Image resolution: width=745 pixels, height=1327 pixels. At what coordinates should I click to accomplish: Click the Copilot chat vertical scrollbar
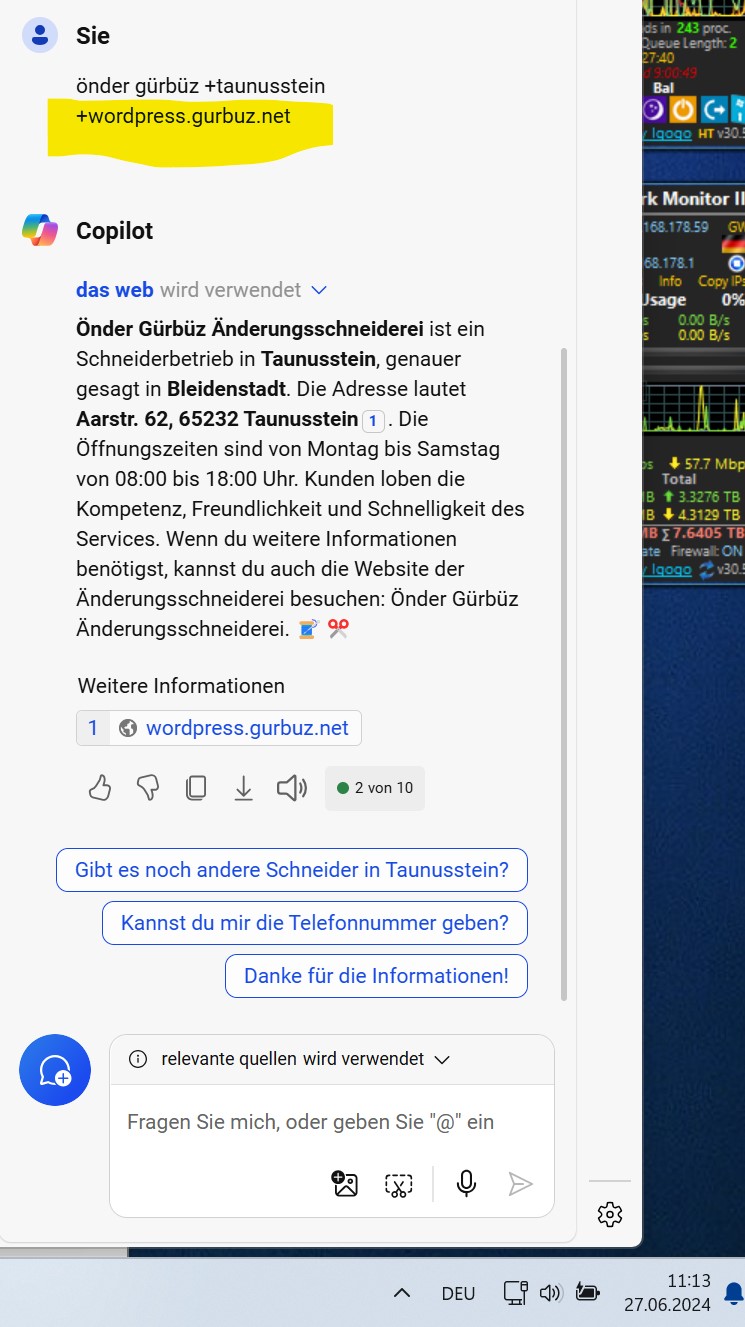point(564,673)
